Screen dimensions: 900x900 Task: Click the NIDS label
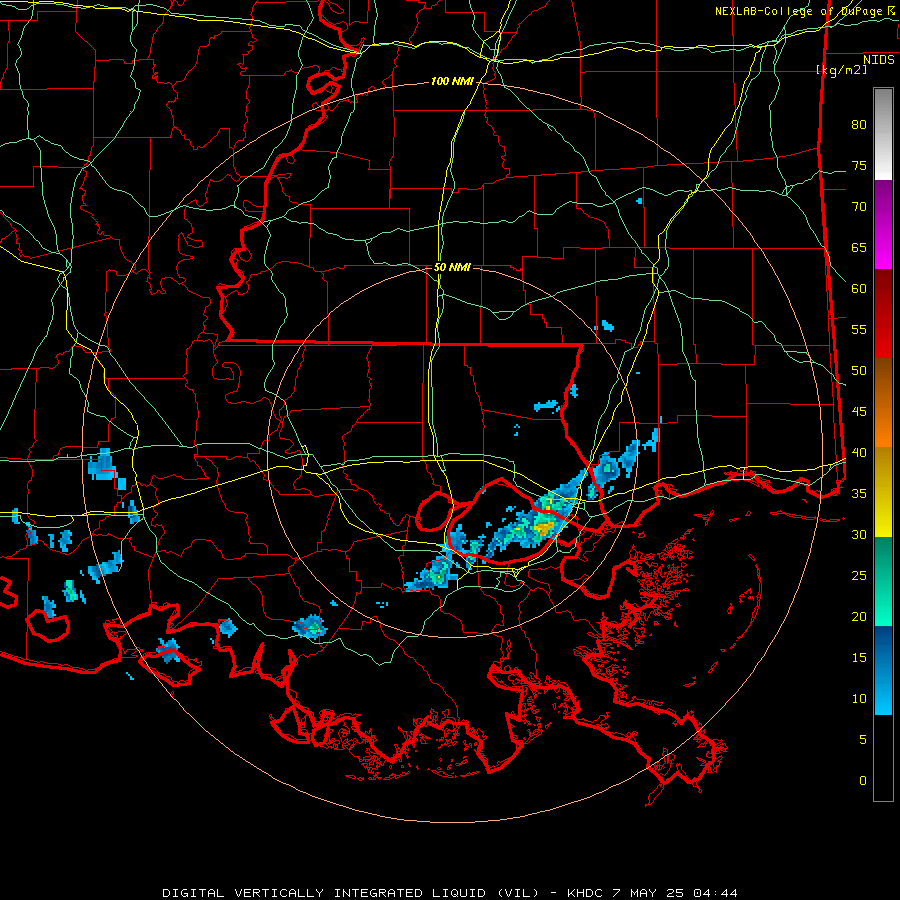click(x=878, y=60)
